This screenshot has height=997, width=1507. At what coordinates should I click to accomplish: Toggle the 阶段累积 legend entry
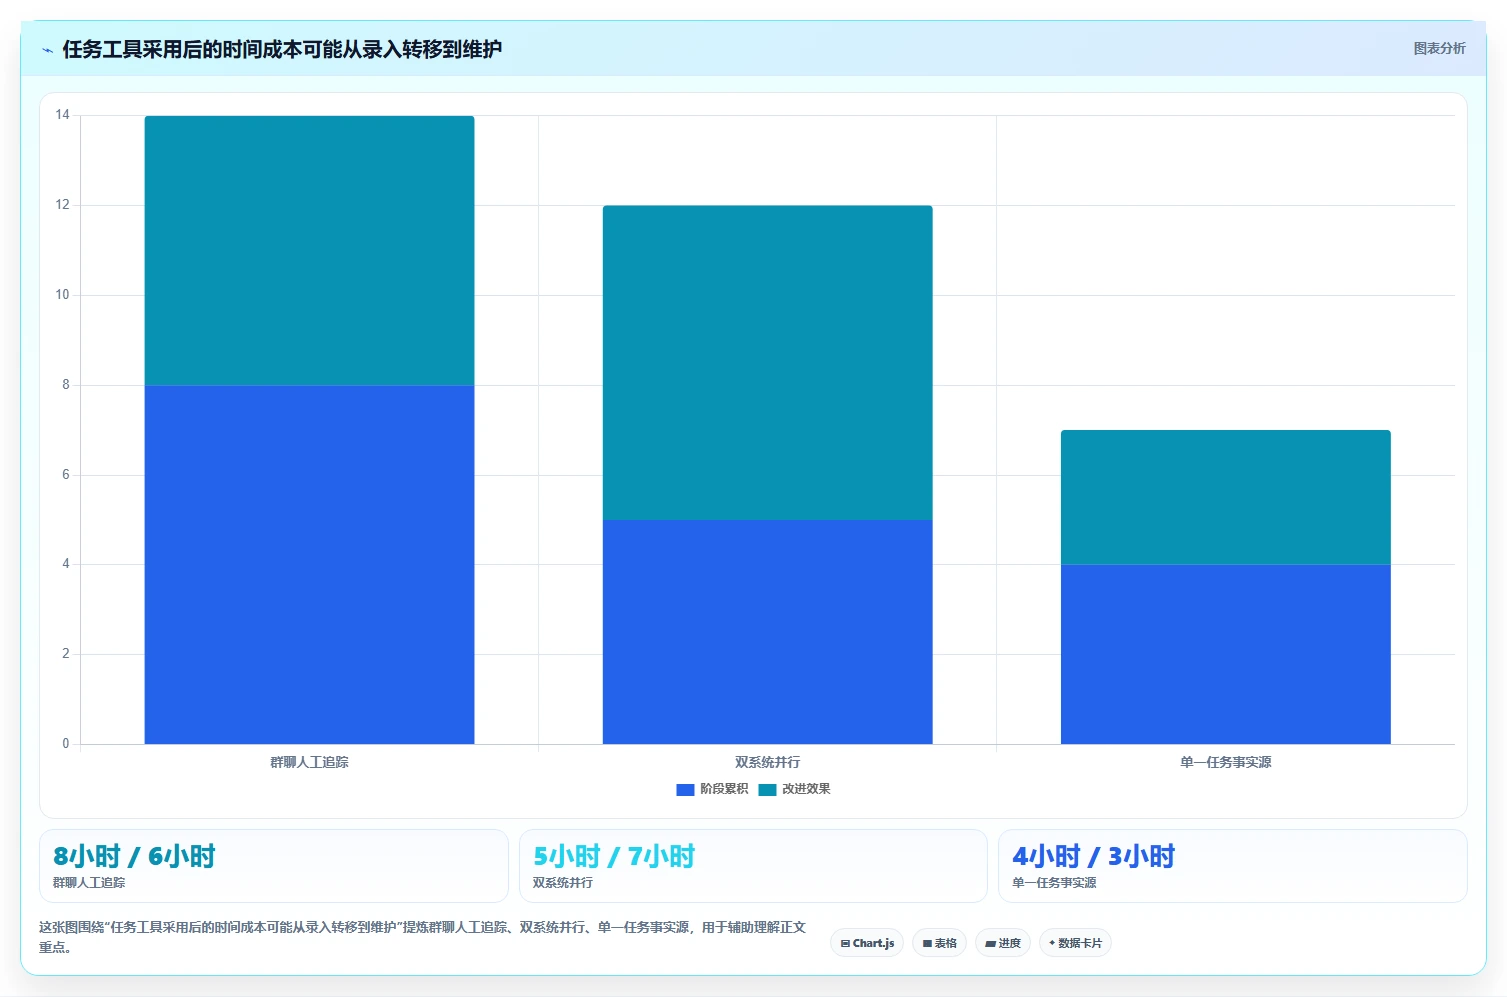pyautogui.click(x=712, y=789)
